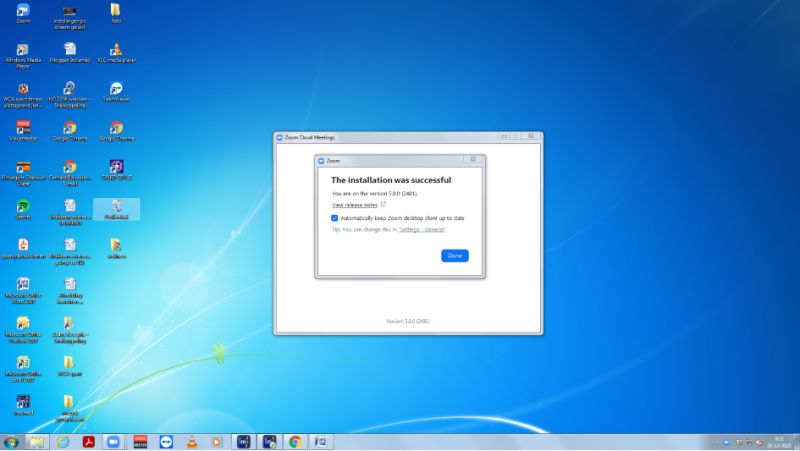This screenshot has height=451, width=800.
Task: Select the TeamViewer desktop shortcut
Action: 116,92
